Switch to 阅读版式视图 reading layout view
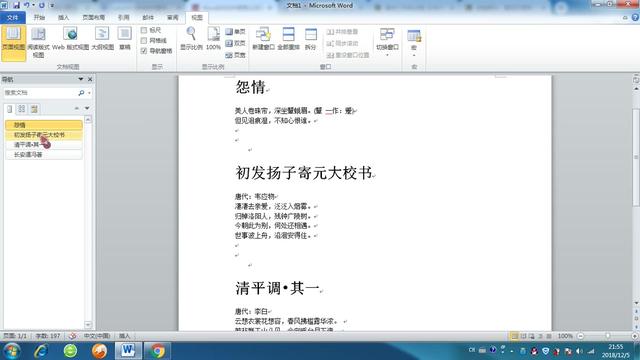This screenshot has width=640, height=360. pyautogui.click(x=38, y=43)
